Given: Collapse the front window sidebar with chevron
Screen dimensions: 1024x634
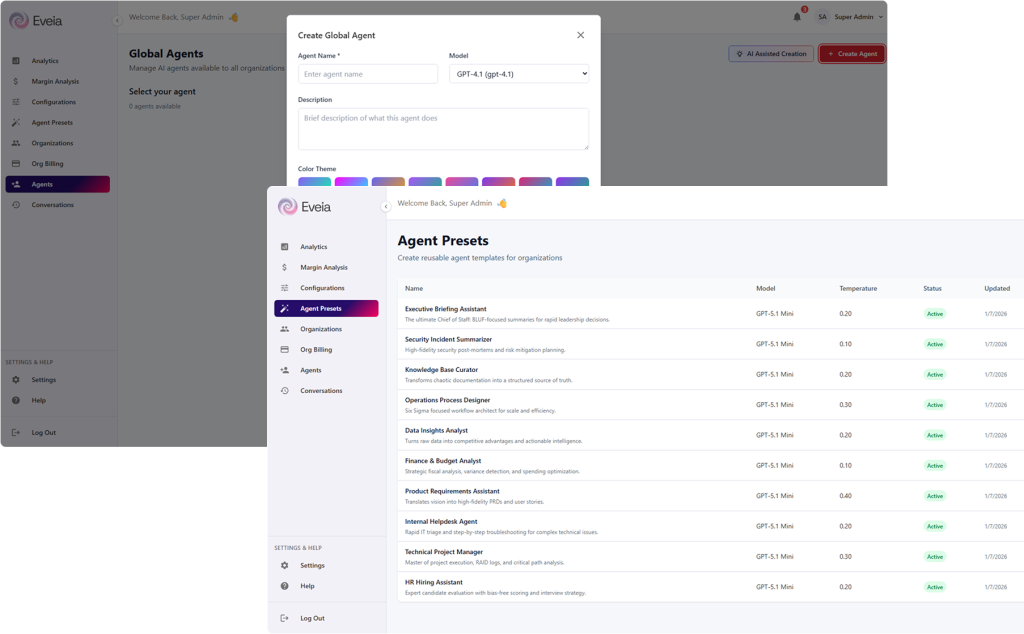Looking at the screenshot, I should 386,207.
